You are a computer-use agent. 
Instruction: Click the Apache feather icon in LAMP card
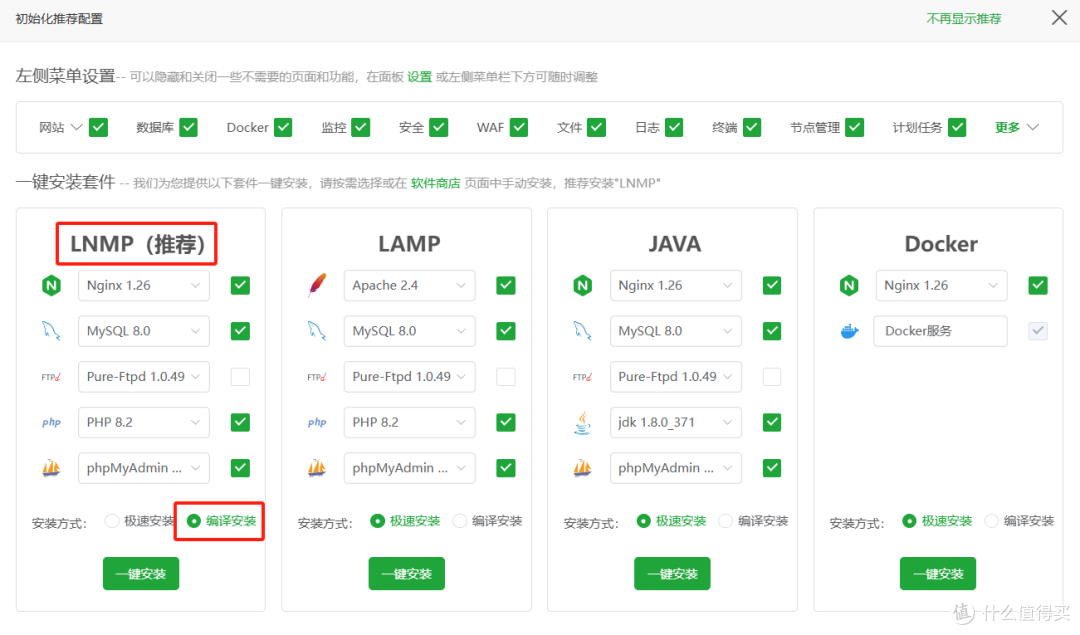point(317,285)
